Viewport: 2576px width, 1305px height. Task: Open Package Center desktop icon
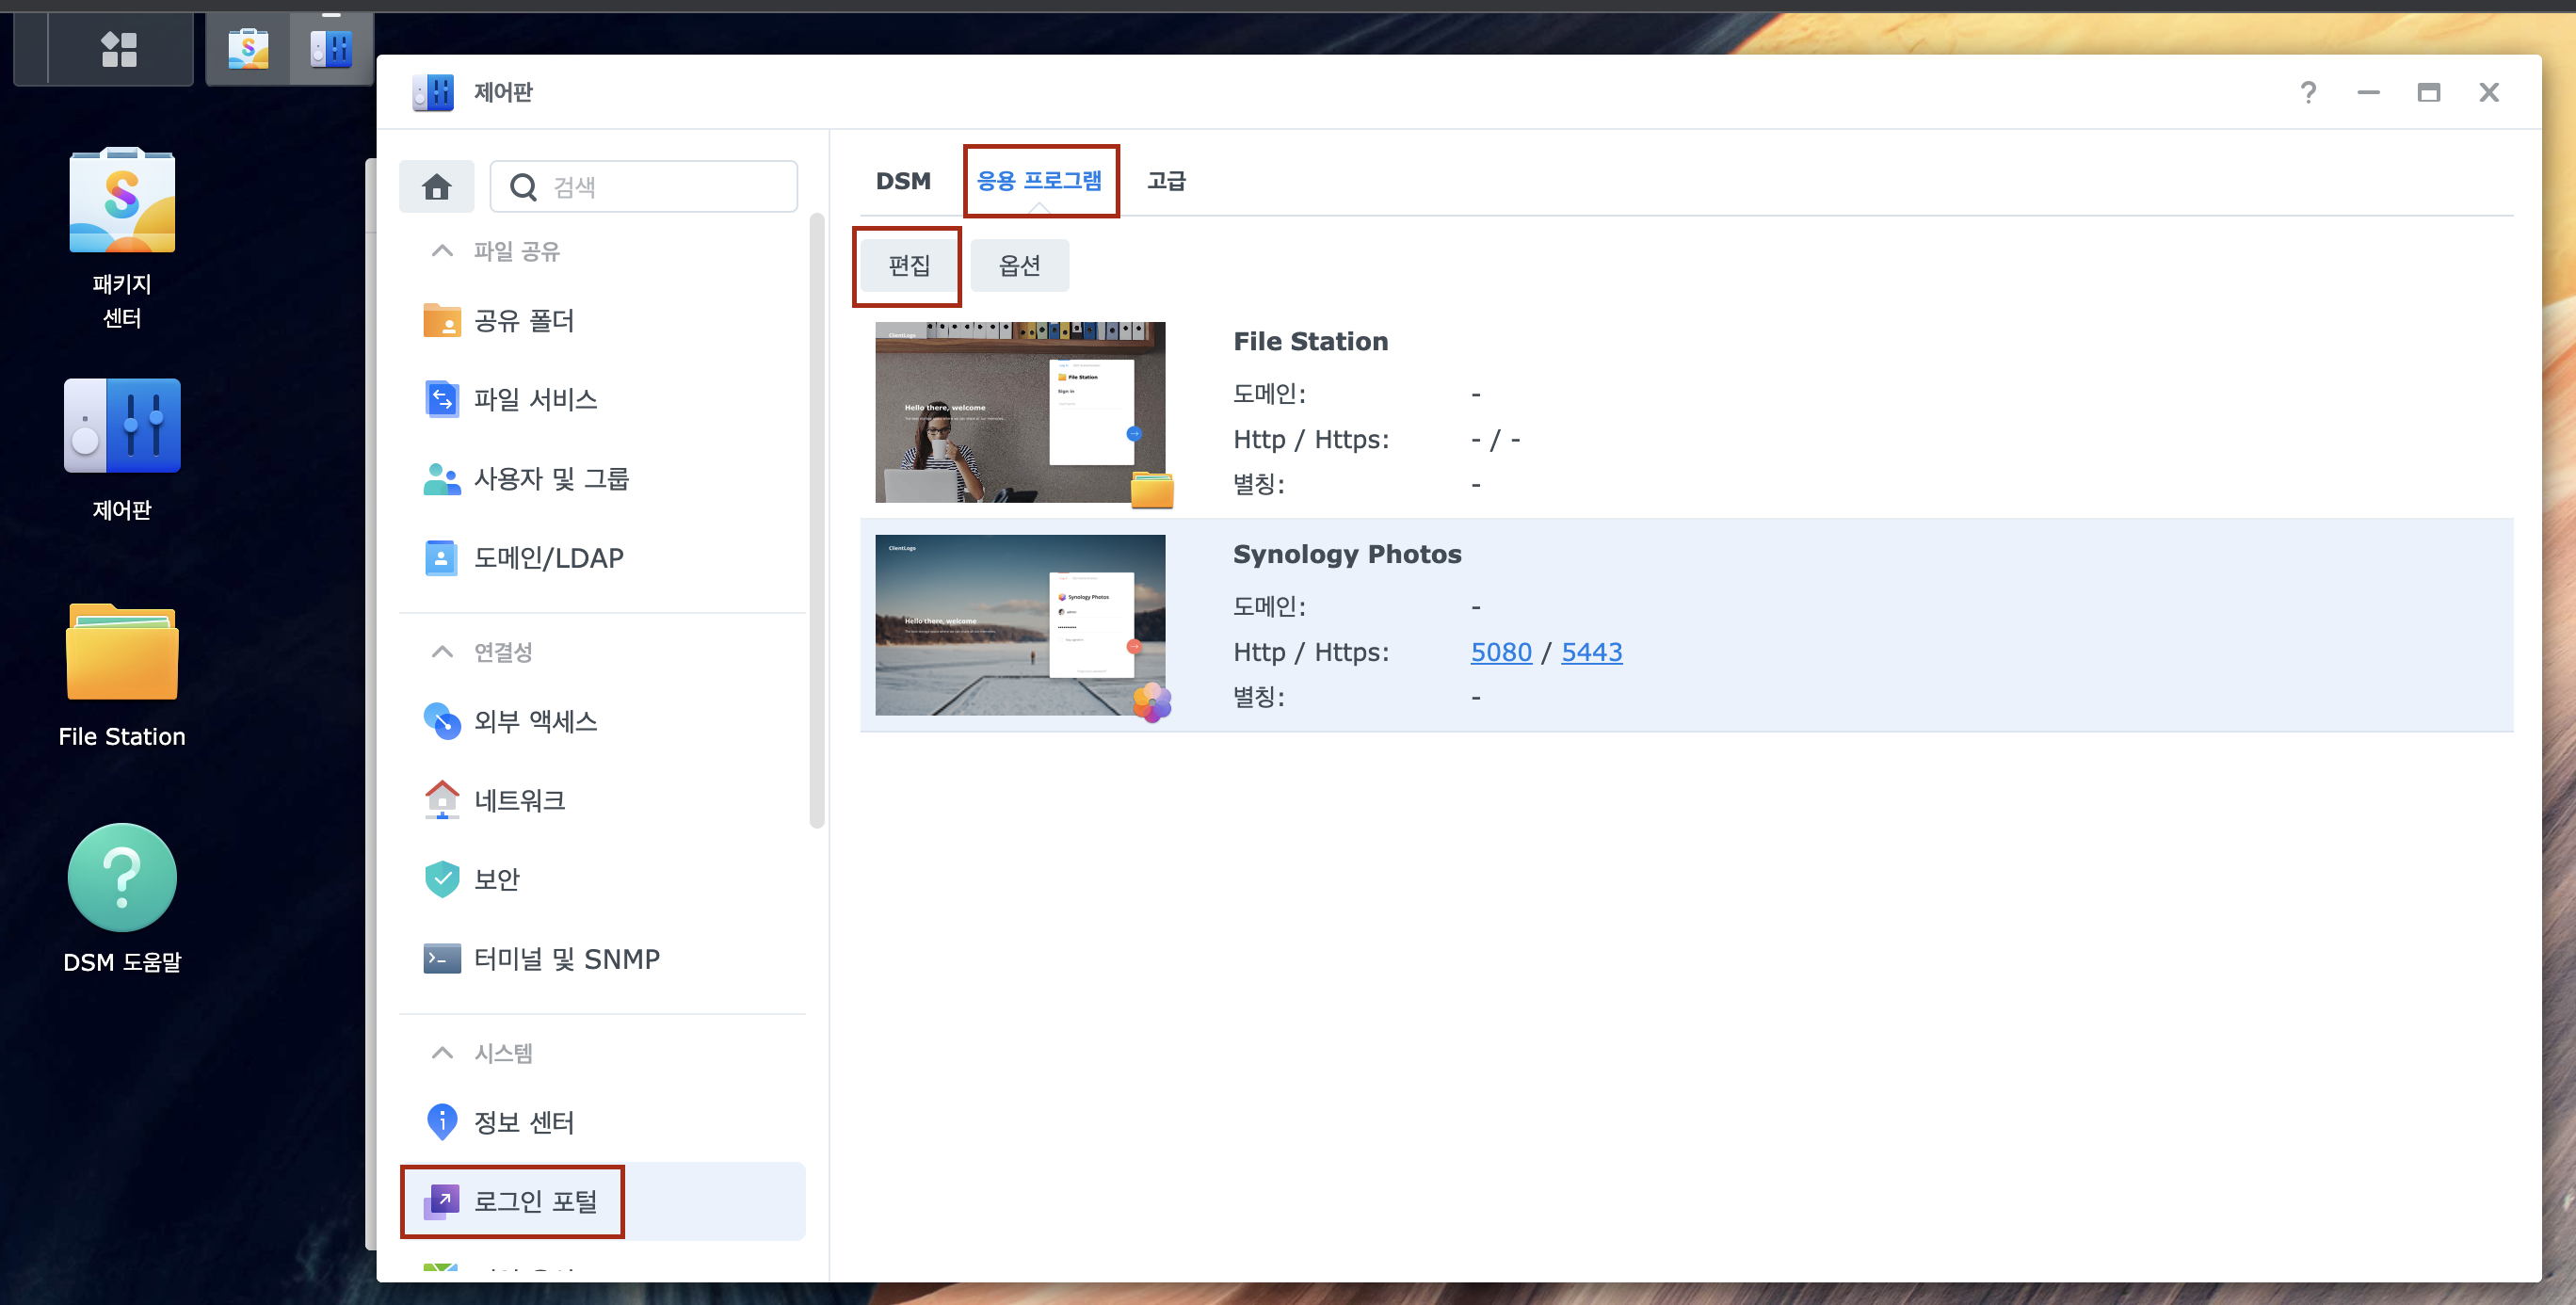(x=122, y=200)
